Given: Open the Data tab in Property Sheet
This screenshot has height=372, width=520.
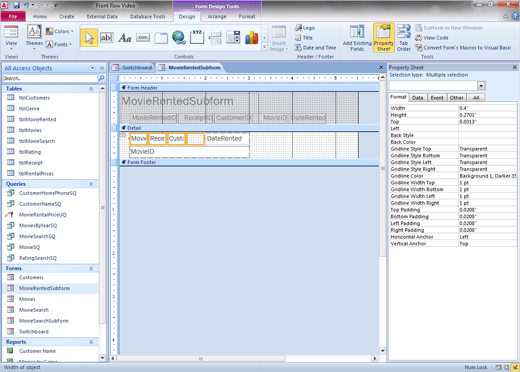Looking at the screenshot, I should click(x=417, y=98).
